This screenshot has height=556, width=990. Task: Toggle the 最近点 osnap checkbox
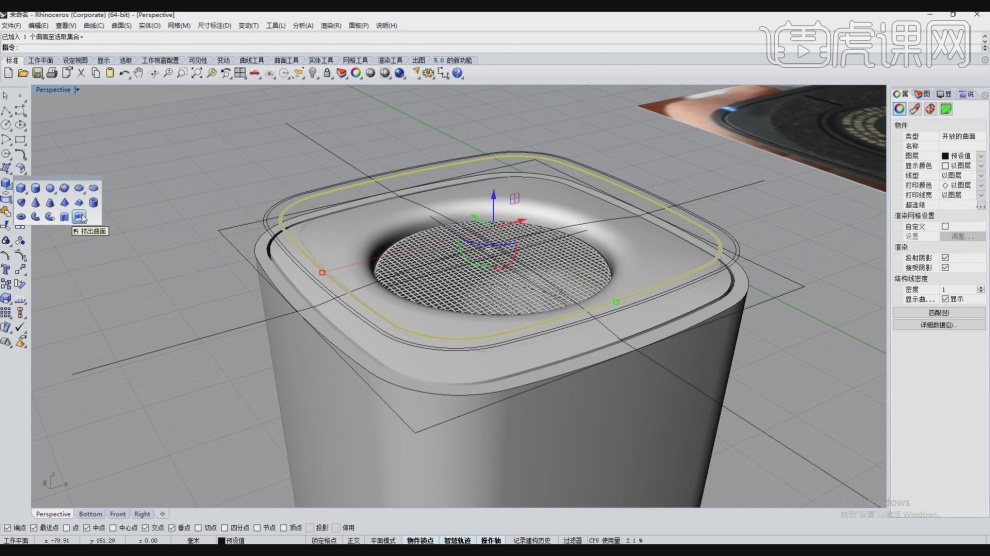pos(34,528)
